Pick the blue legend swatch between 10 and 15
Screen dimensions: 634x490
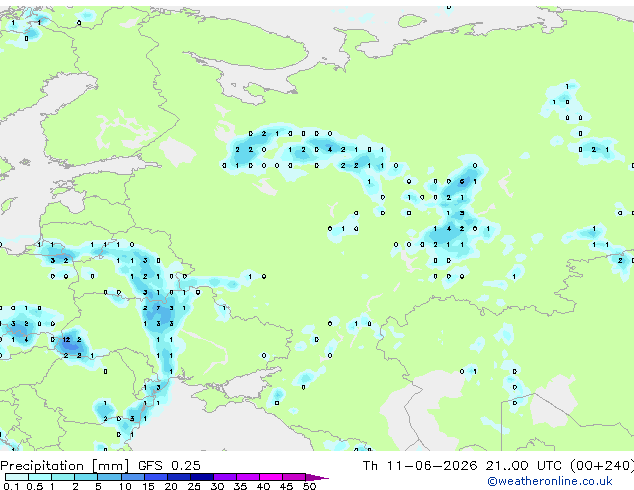point(133,477)
